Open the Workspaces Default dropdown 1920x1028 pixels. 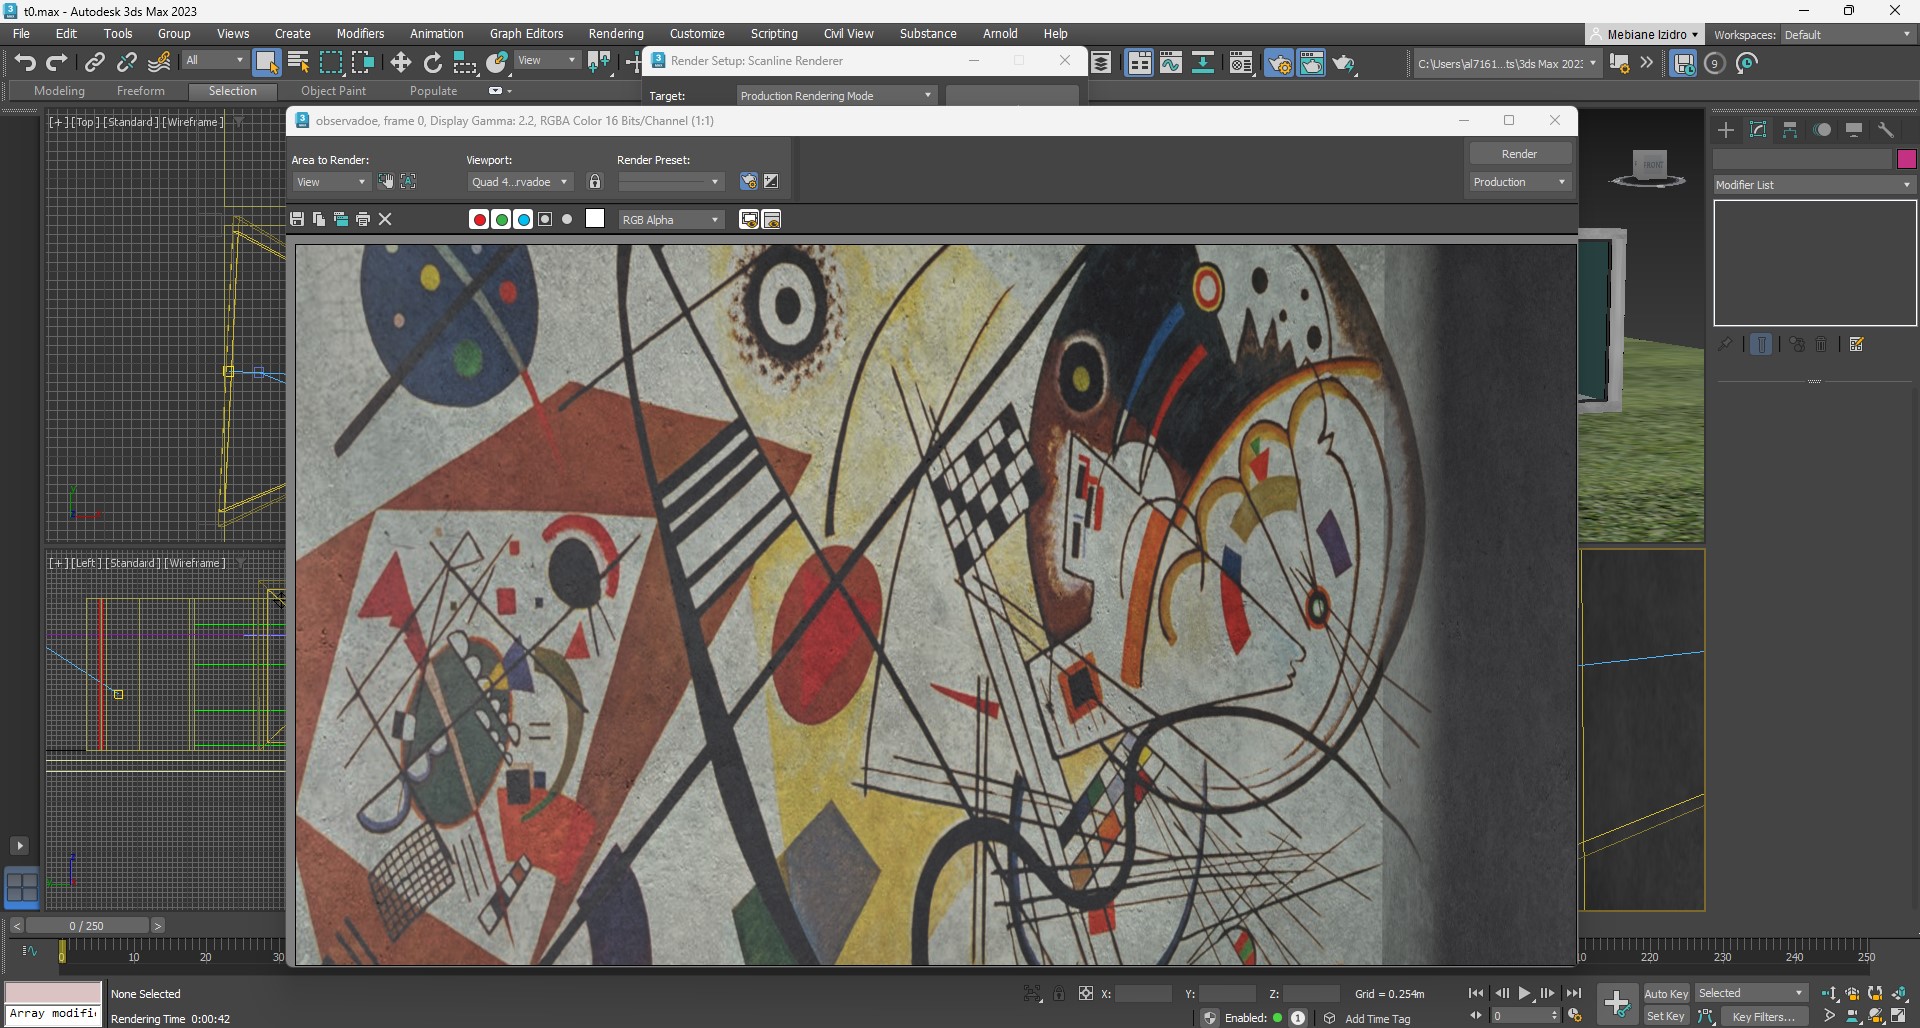tap(1848, 35)
